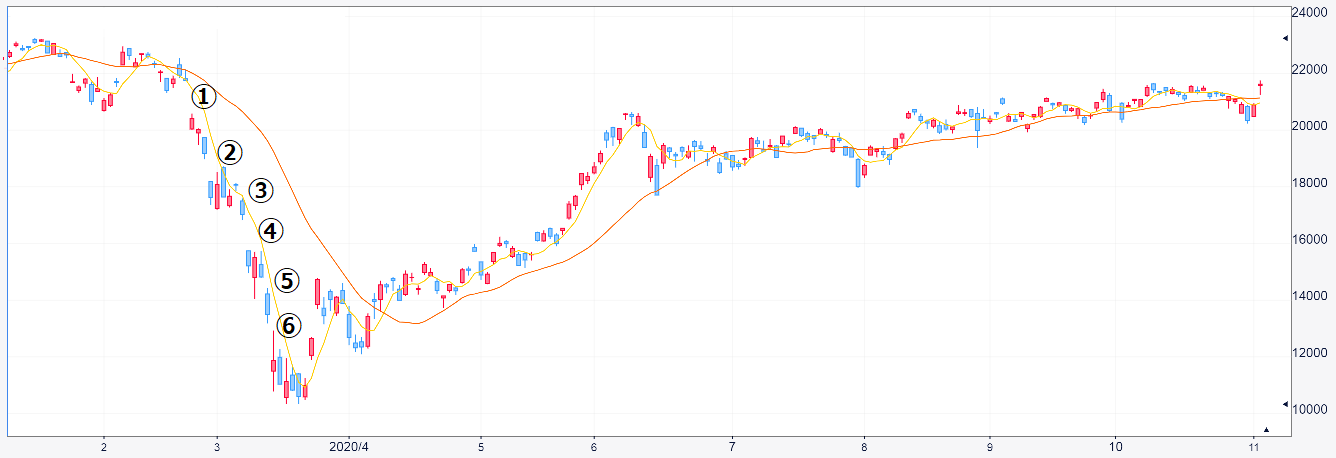Viewport: 1336px width, 458px height.
Task: Click the month 5 label on date axis
Action: pos(481,445)
